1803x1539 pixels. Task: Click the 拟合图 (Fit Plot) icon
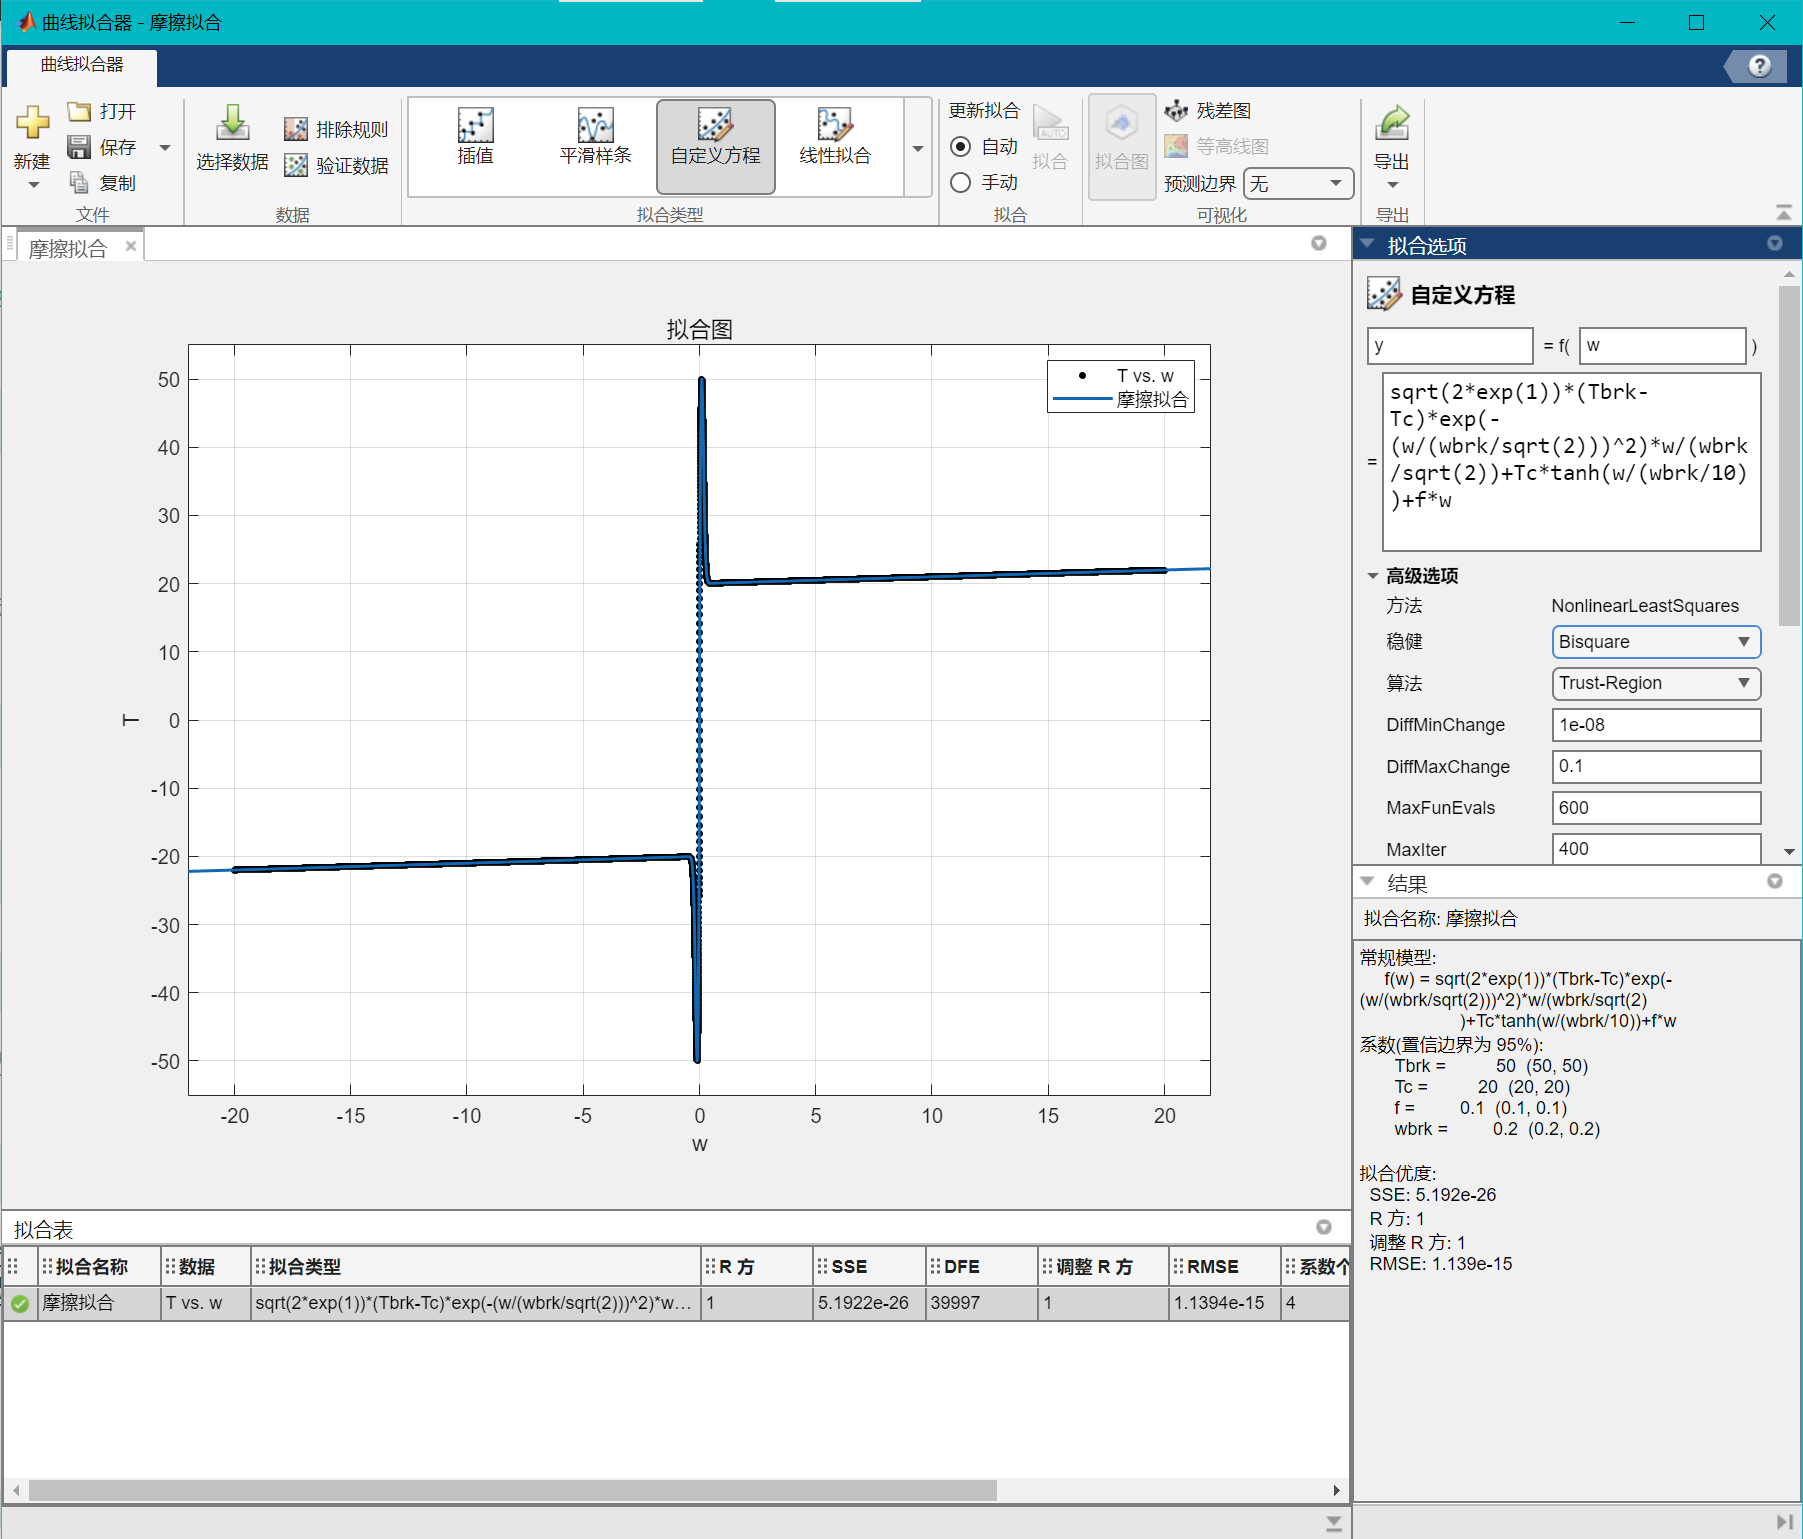1122,124
